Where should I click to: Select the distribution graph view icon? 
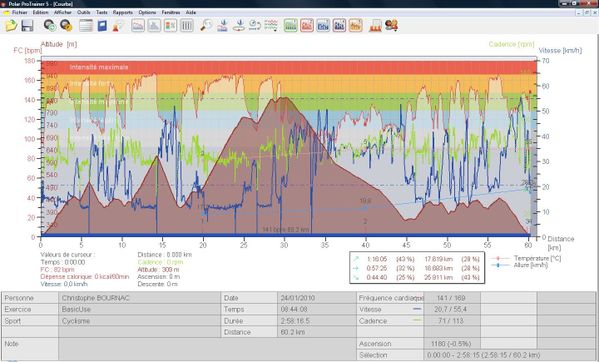[154, 26]
